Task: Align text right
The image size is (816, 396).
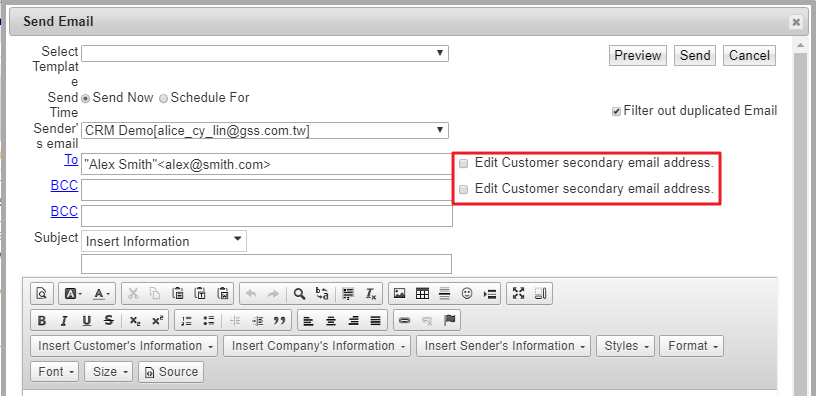Action: pos(353,321)
